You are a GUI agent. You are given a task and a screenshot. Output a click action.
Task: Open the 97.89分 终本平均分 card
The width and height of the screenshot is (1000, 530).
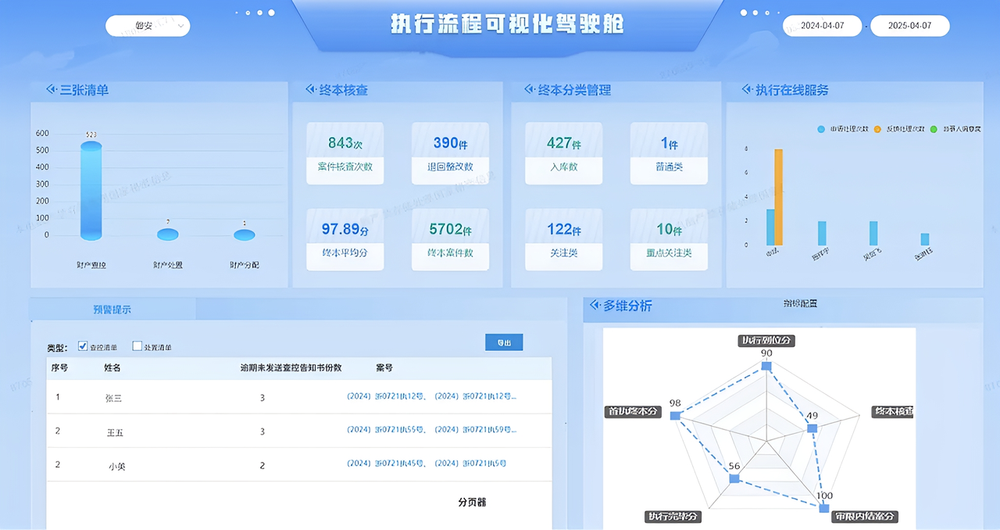[345, 239]
